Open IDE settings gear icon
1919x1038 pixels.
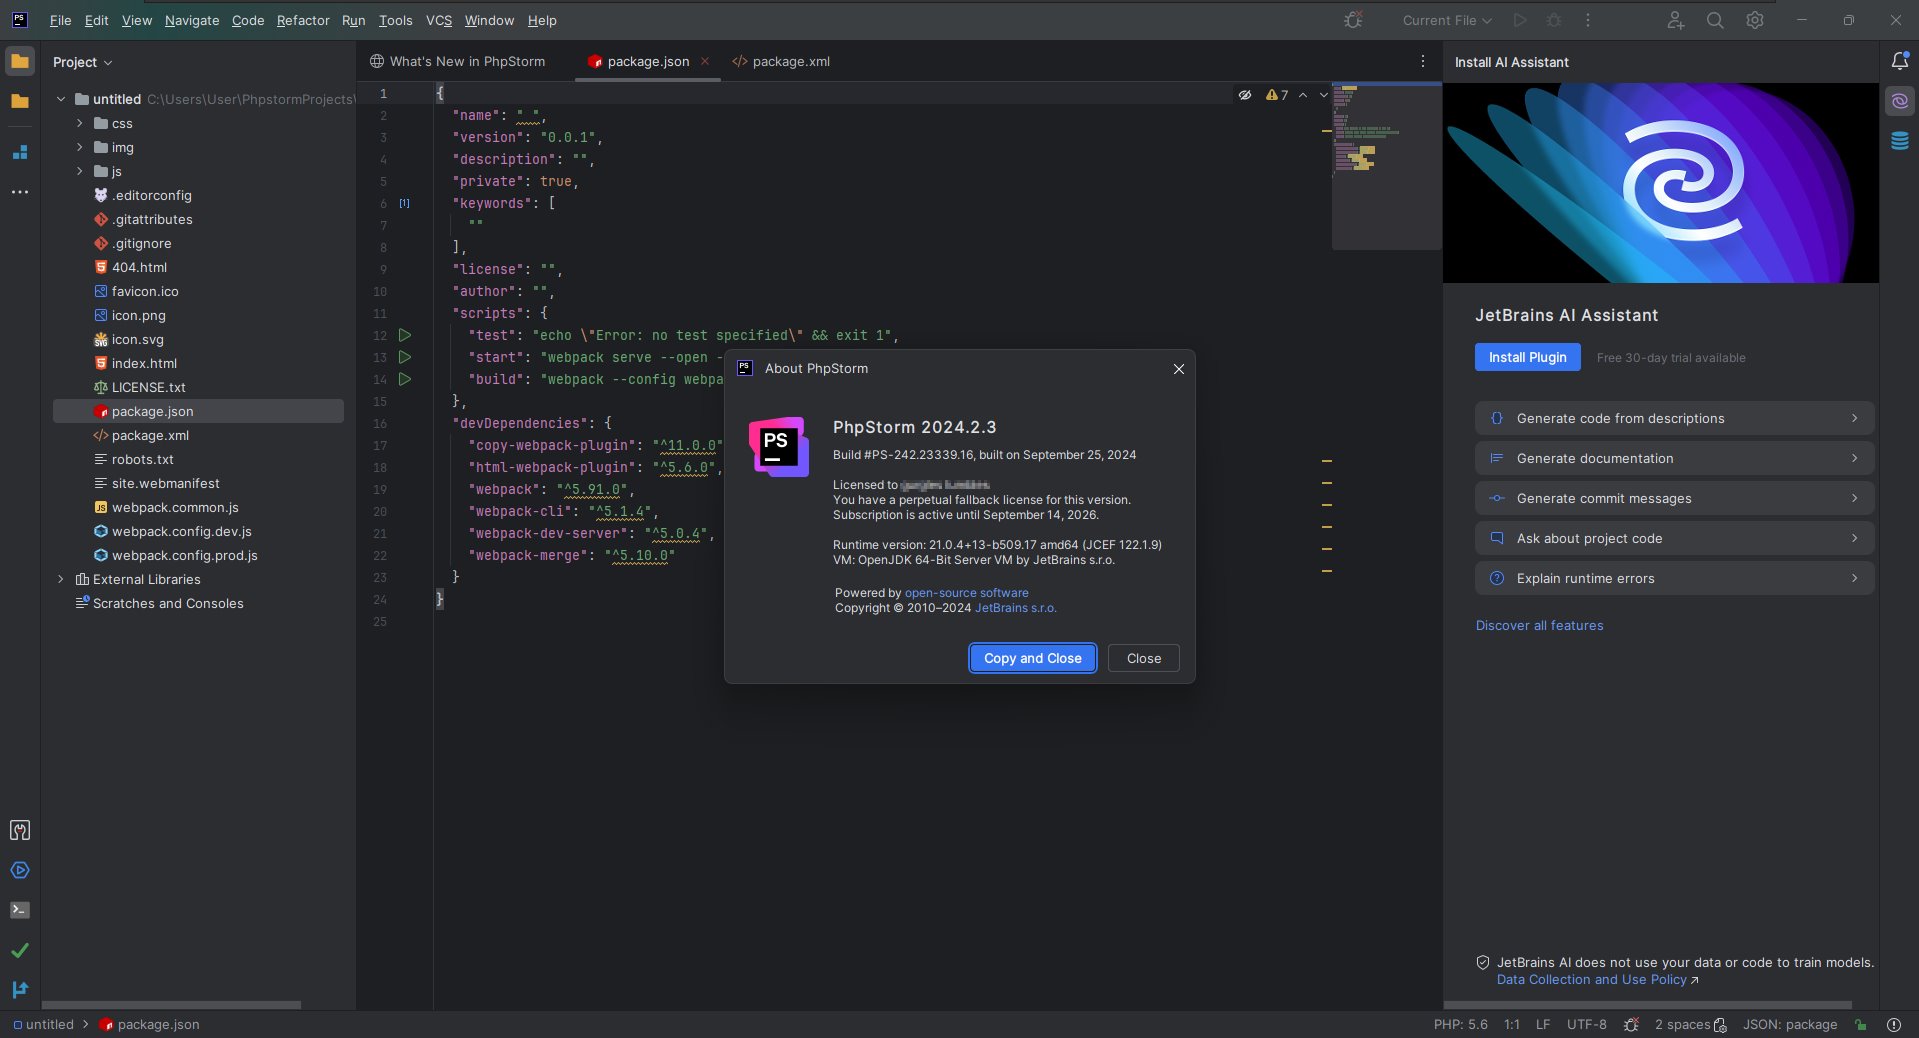(x=1755, y=20)
